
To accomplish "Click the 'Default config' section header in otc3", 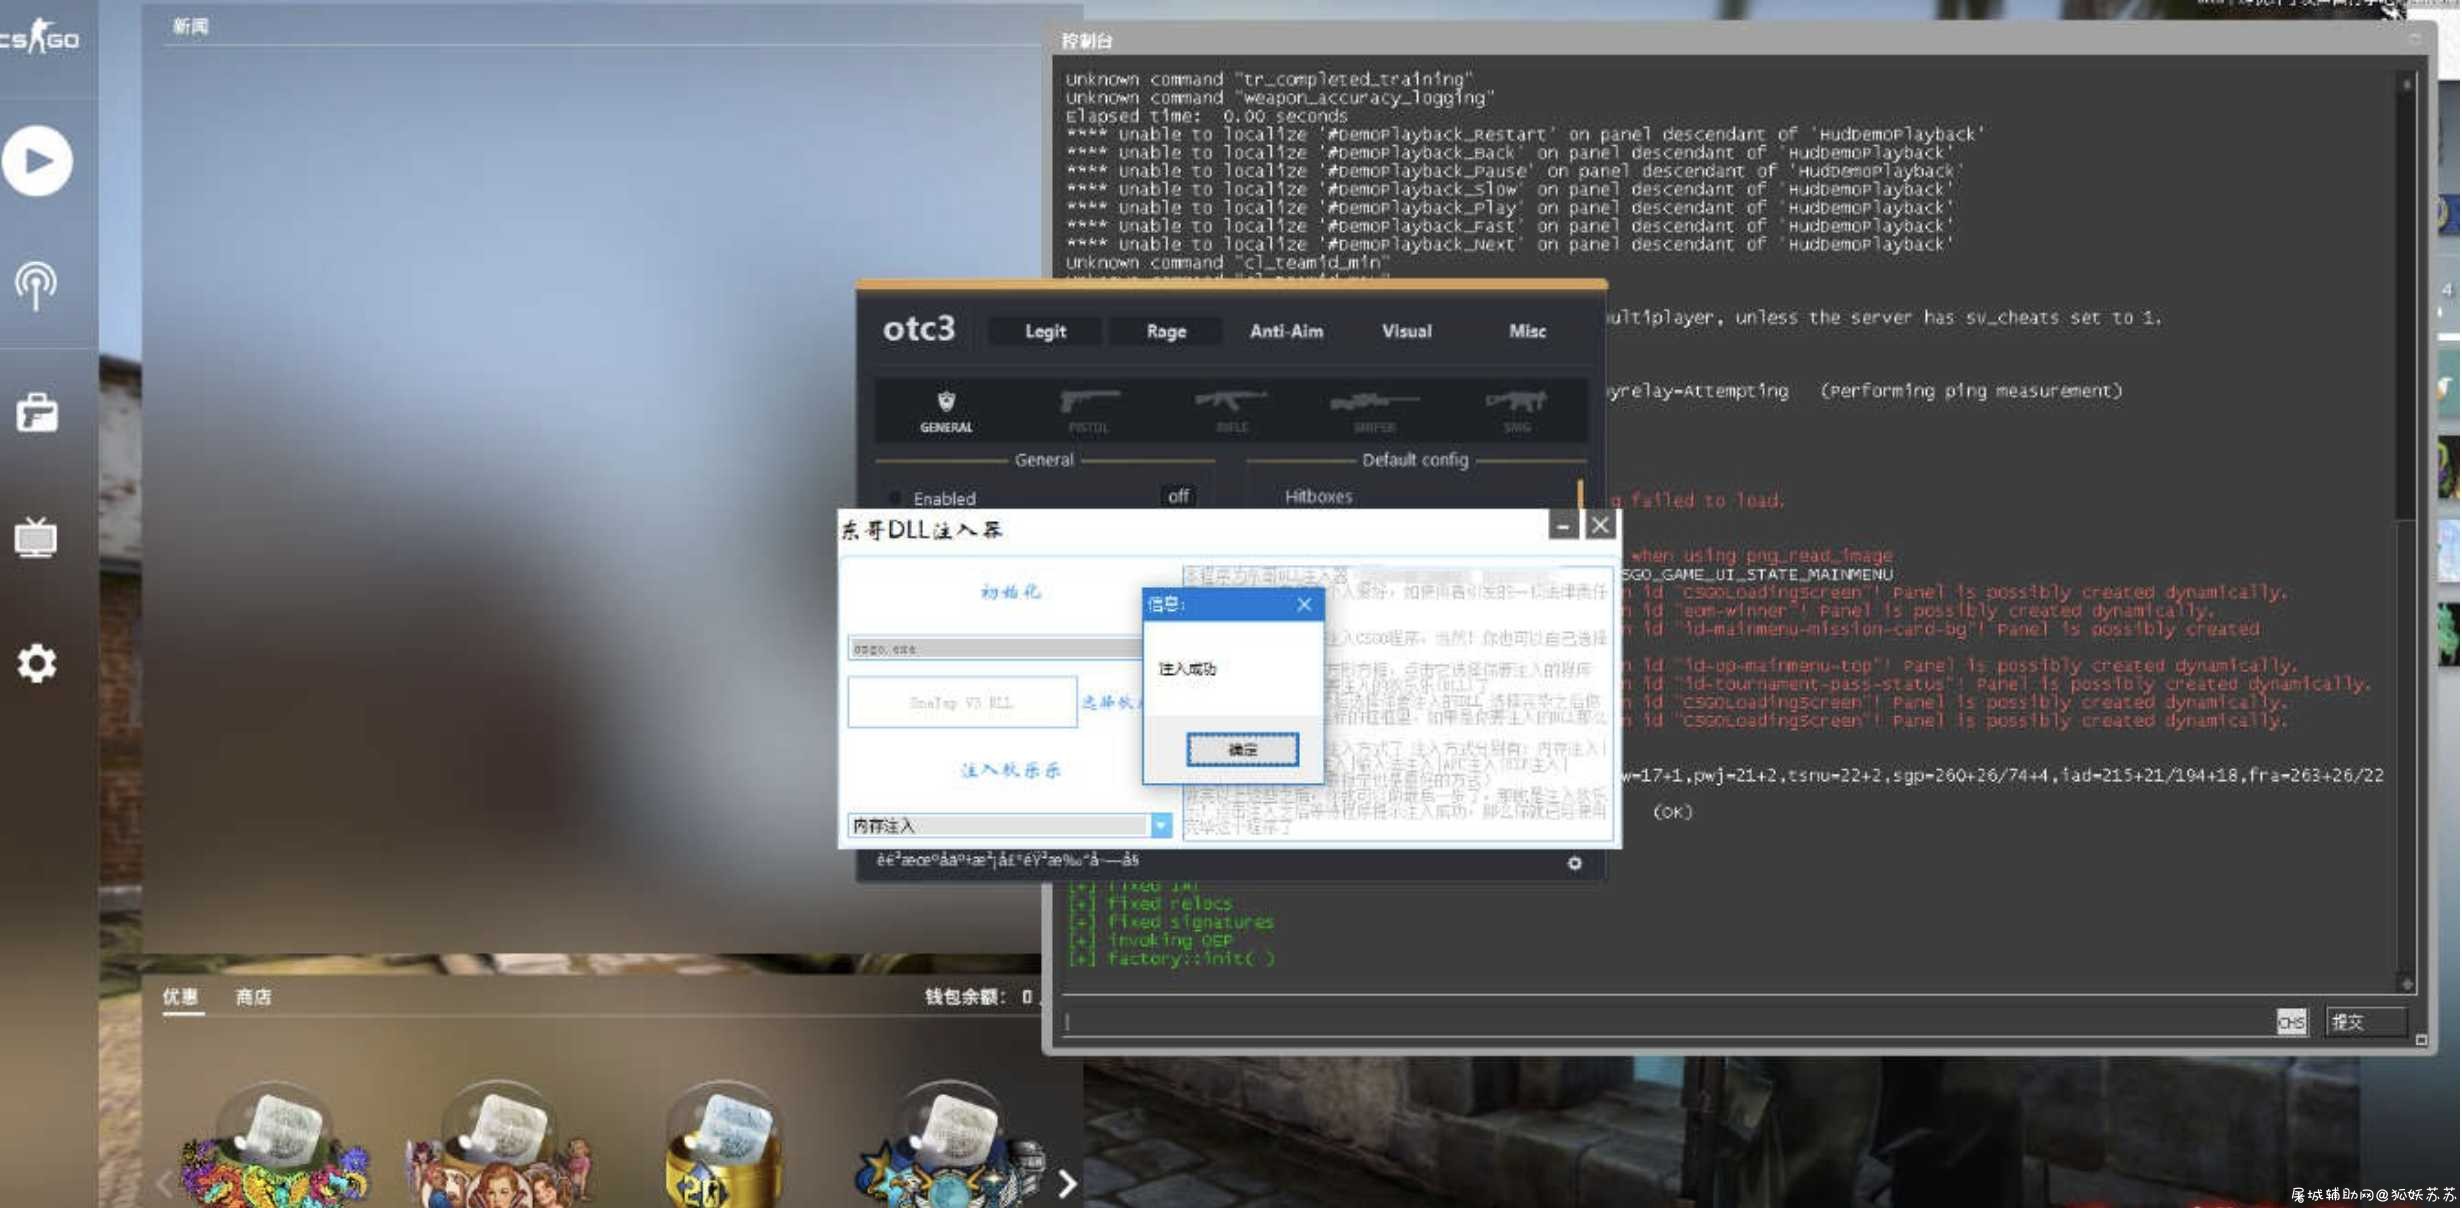I will 1415,460.
